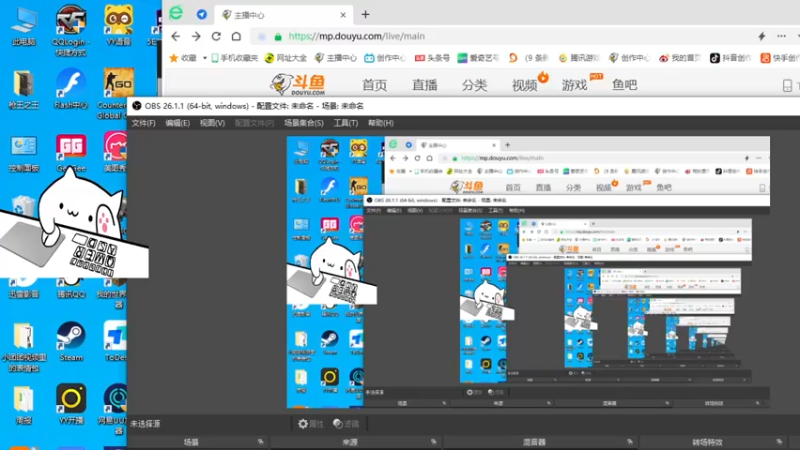This screenshot has height=450, width=800.
Task: Pop out the 场景 dock using its header icon
Action: point(261,442)
